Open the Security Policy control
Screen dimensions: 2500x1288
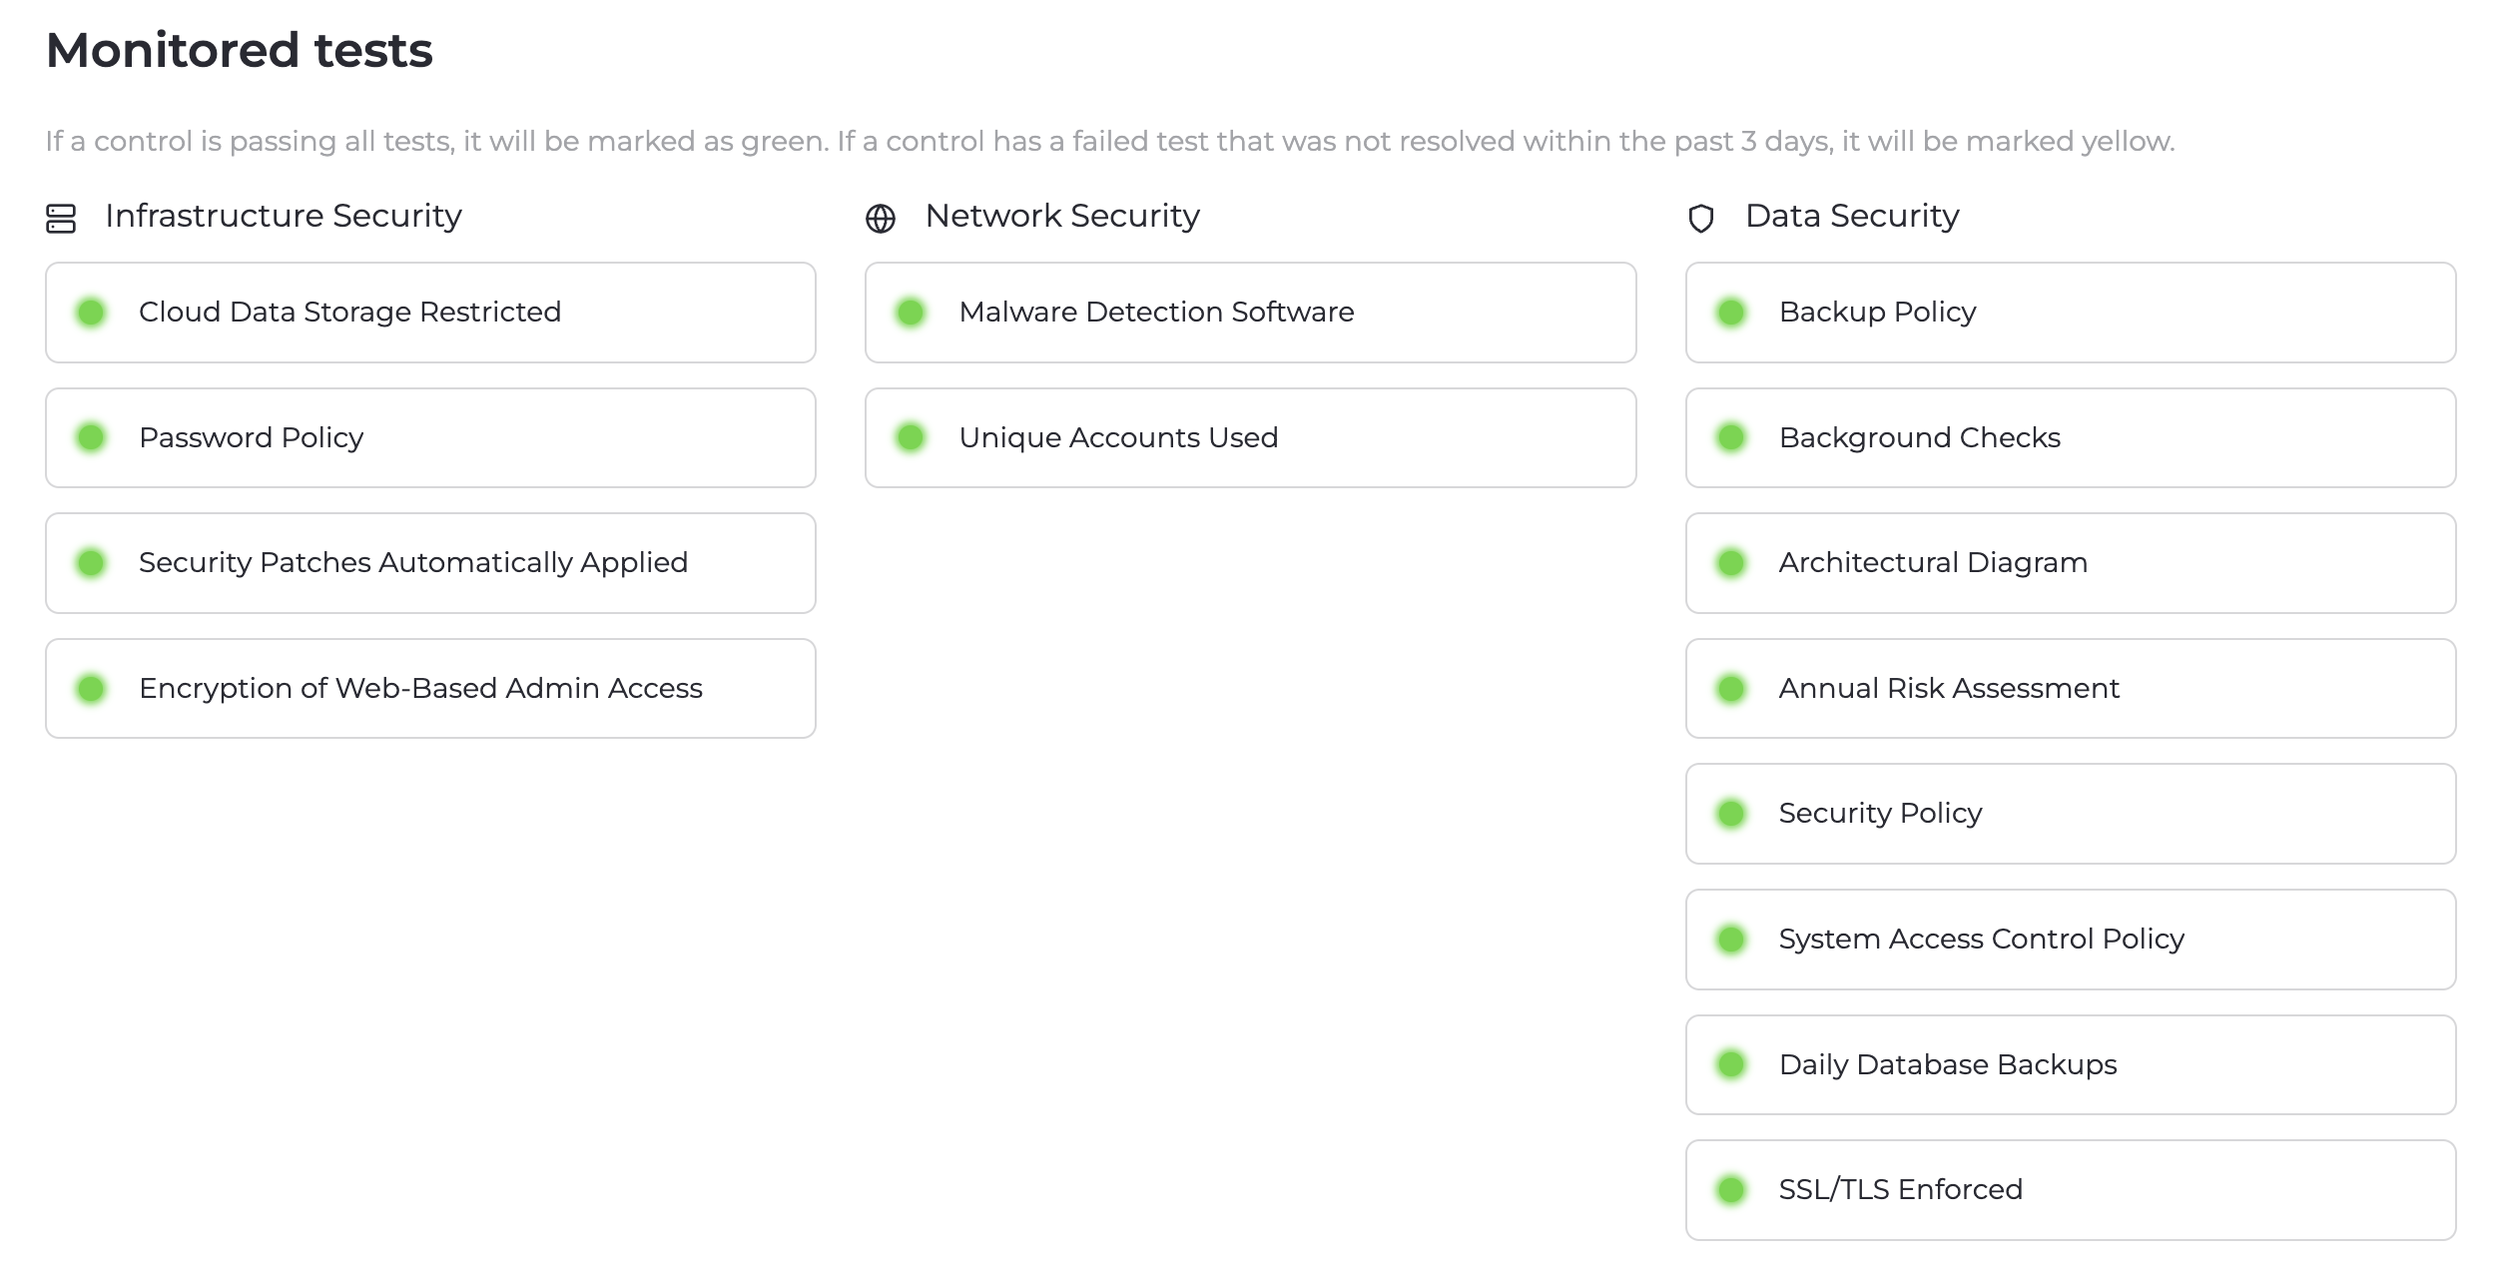[x=2070, y=814]
